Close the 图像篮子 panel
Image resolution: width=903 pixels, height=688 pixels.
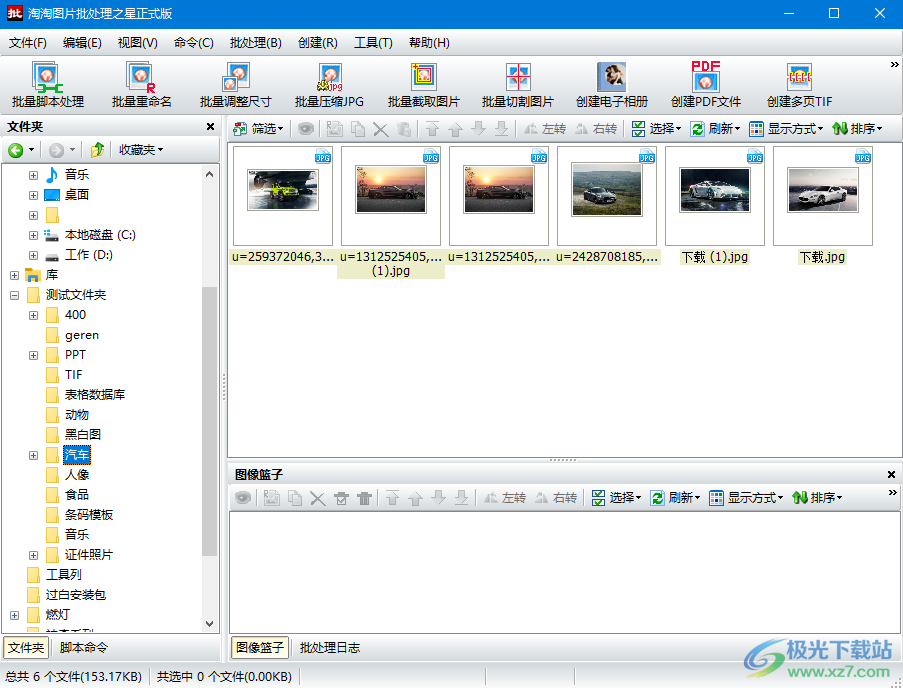891,475
